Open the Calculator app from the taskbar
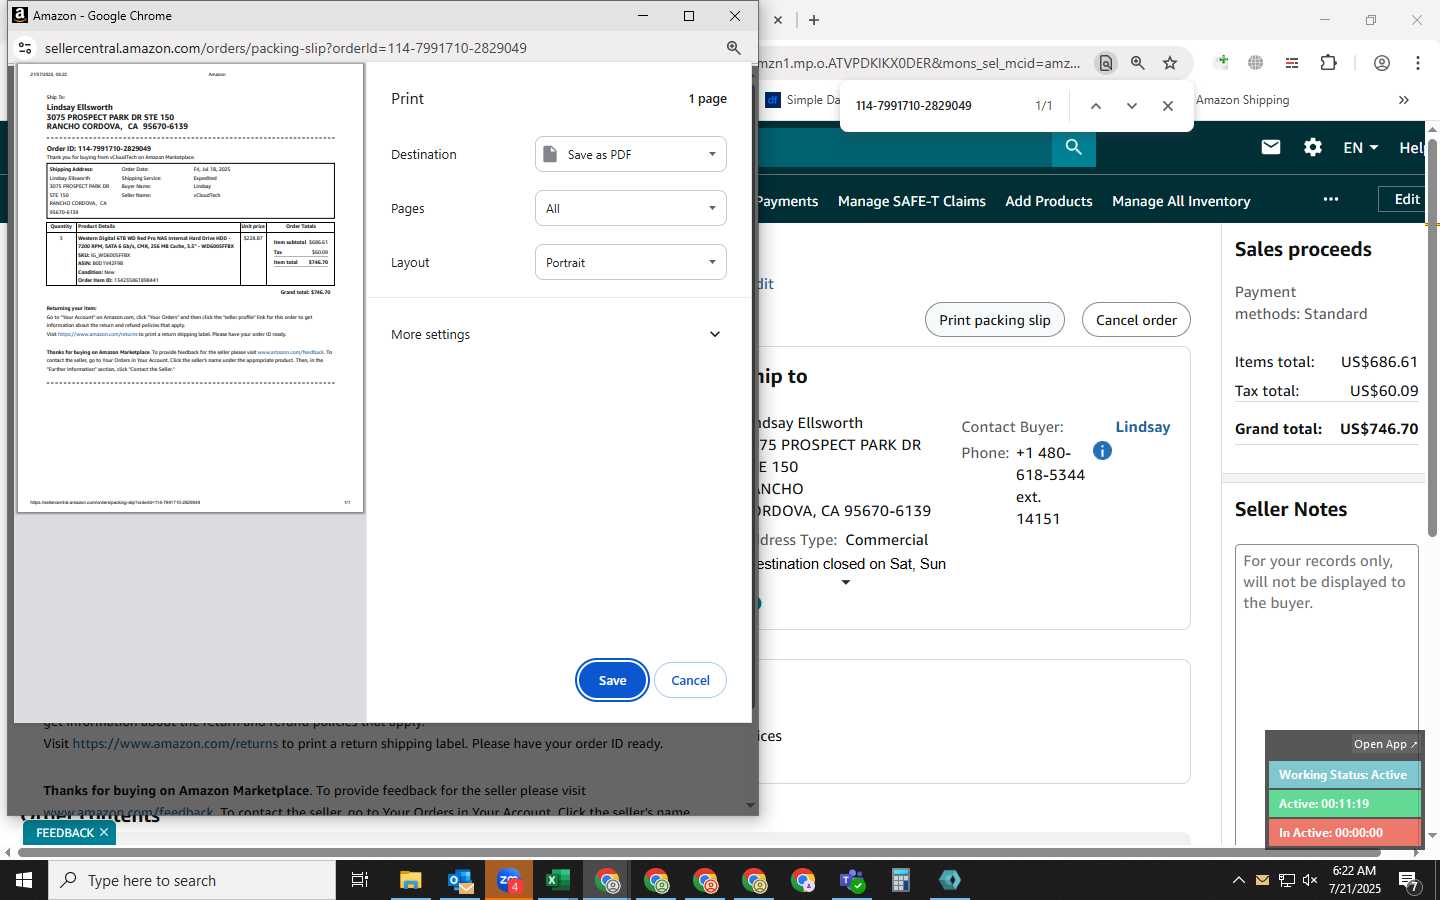1440x900 pixels. (901, 880)
